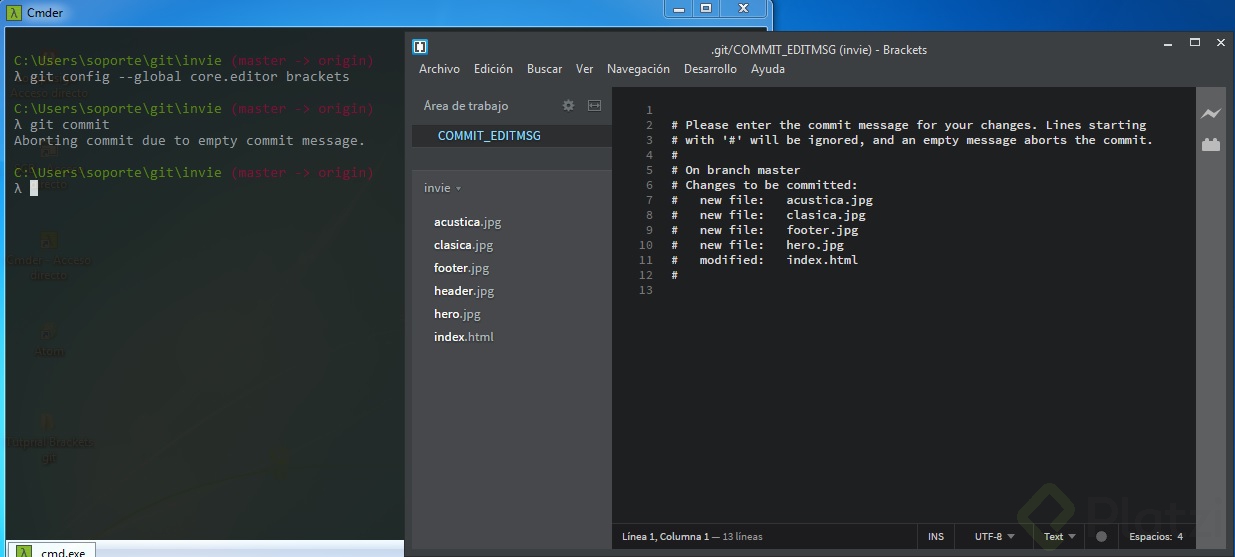Click cursor position Línea 1, Columna 1
Viewport: 1235px width, 557px height.
click(664, 537)
